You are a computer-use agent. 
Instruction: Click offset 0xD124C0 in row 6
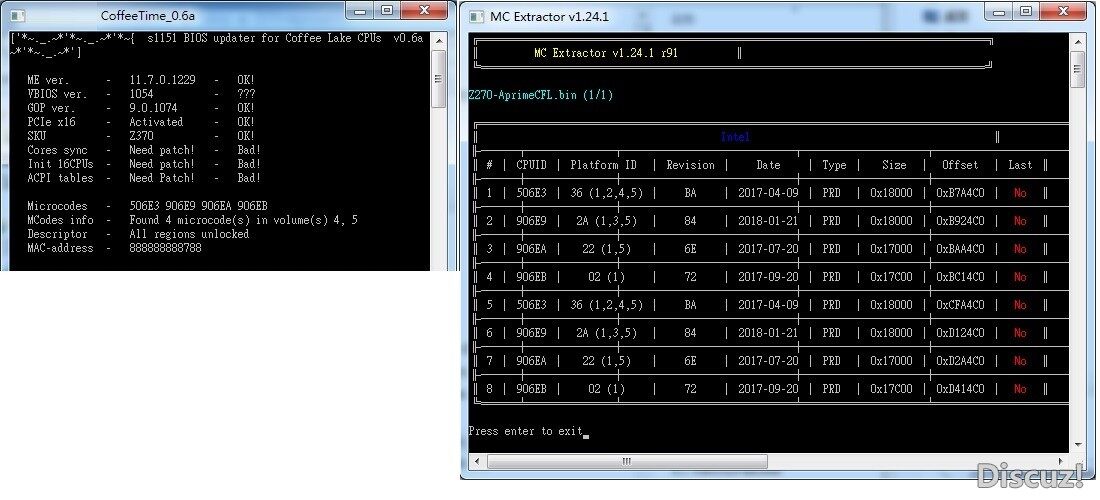point(960,333)
